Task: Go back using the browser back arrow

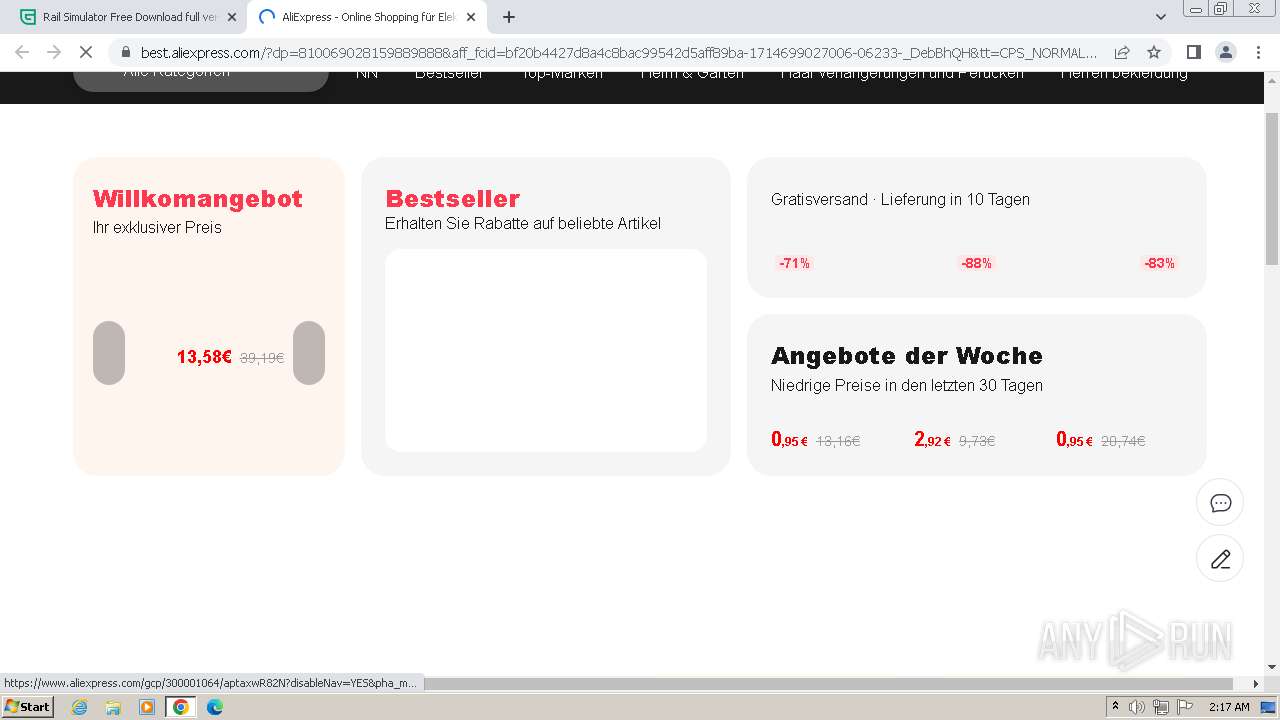Action: (x=22, y=52)
